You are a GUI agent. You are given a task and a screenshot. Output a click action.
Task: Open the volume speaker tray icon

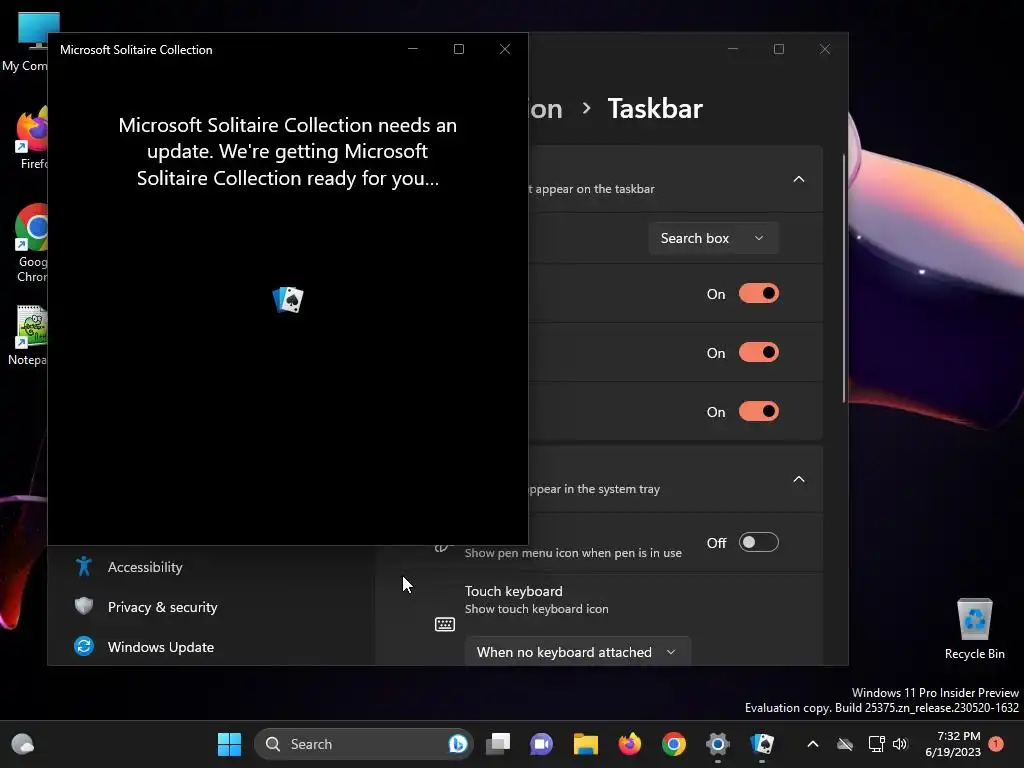click(900, 744)
